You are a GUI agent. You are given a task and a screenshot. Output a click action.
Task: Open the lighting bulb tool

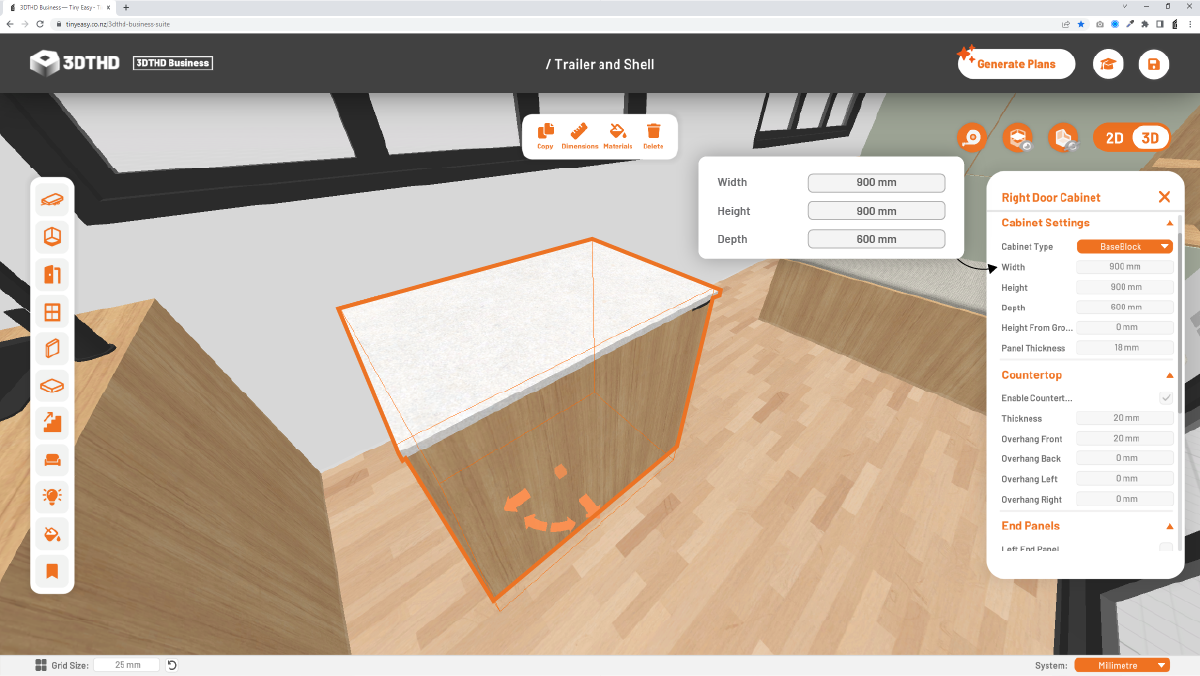(x=52, y=497)
